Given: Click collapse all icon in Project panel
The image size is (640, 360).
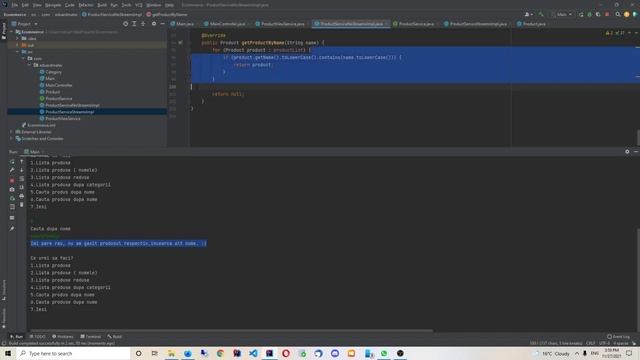Looking at the screenshot, I should click(143, 24).
